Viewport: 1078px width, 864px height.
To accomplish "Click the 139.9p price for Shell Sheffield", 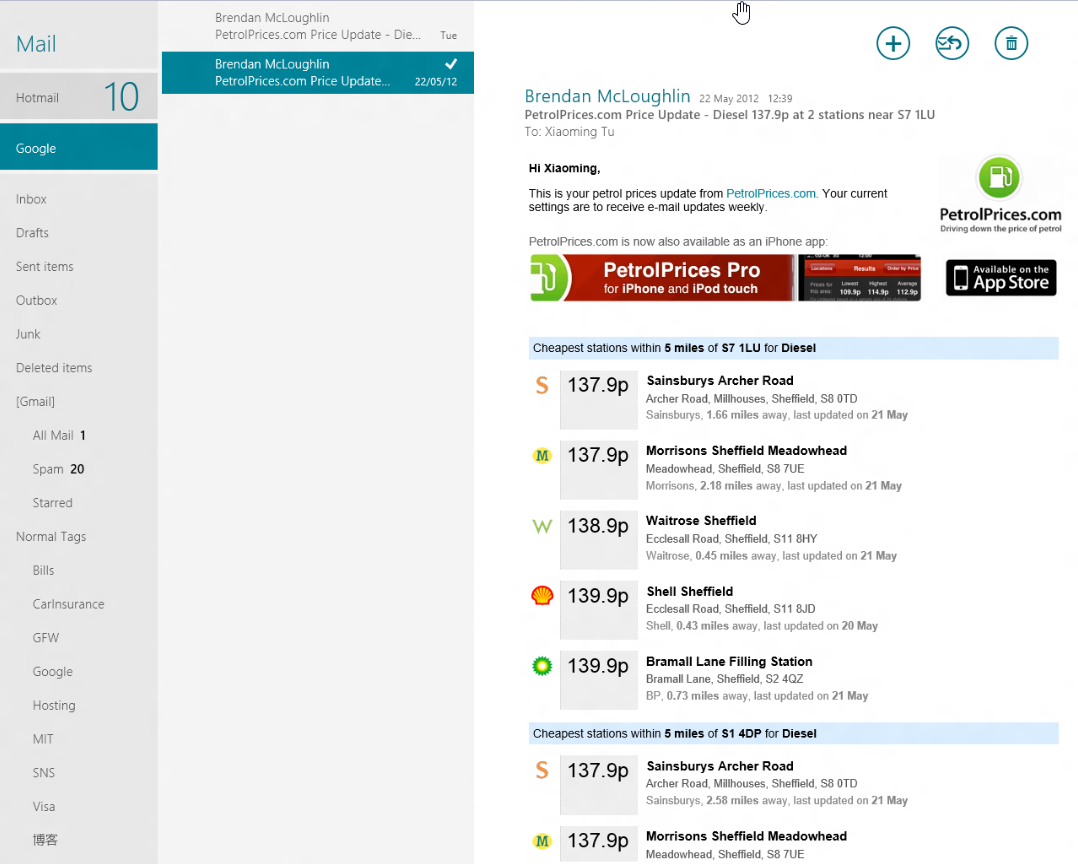I will tap(598, 596).
